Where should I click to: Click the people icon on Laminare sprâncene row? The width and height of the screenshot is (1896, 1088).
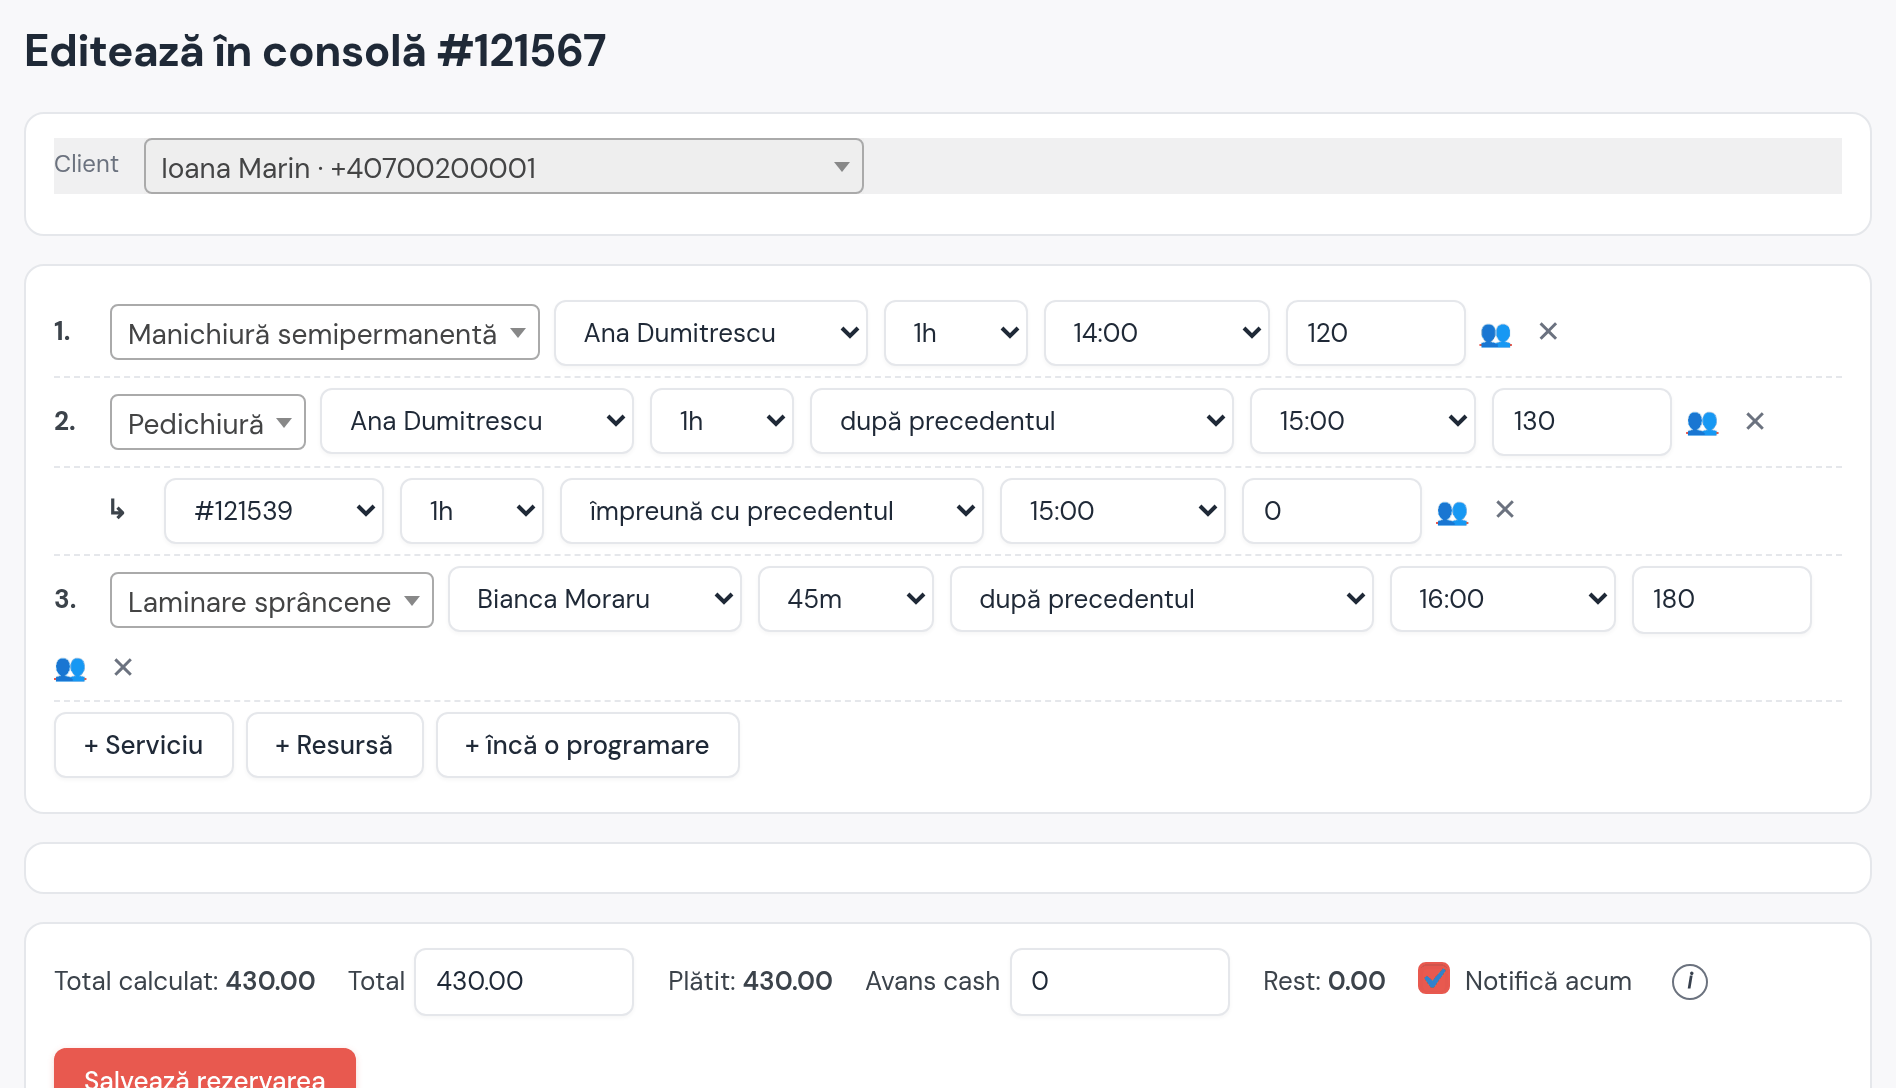tap(70, 668)
